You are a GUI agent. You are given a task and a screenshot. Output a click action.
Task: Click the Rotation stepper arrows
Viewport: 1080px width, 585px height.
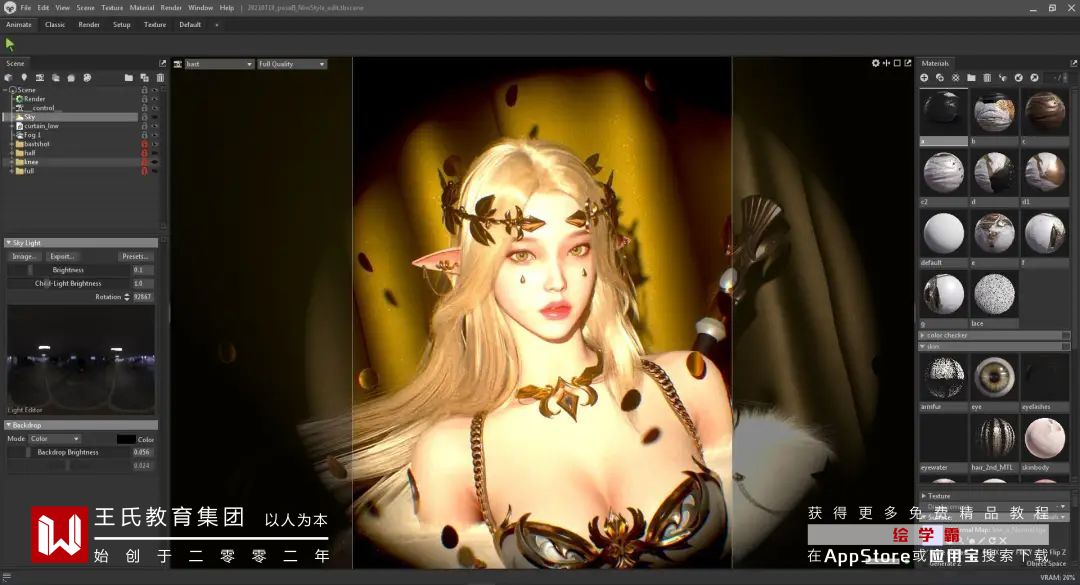click(x=127, y=297)
